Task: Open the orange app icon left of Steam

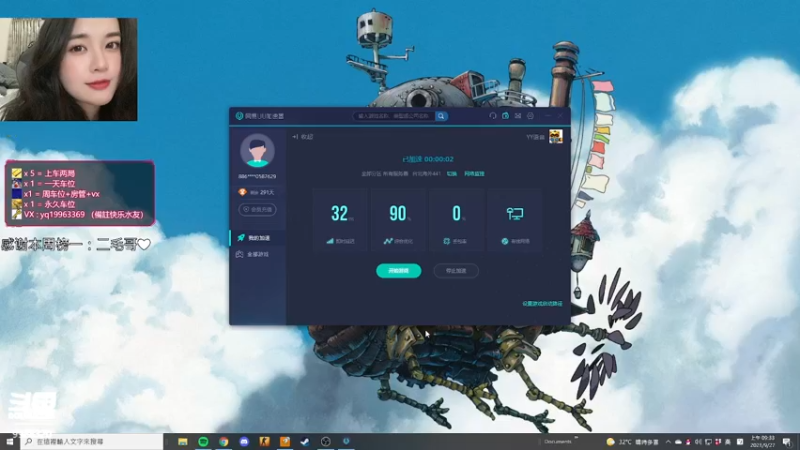Action: 285,441
